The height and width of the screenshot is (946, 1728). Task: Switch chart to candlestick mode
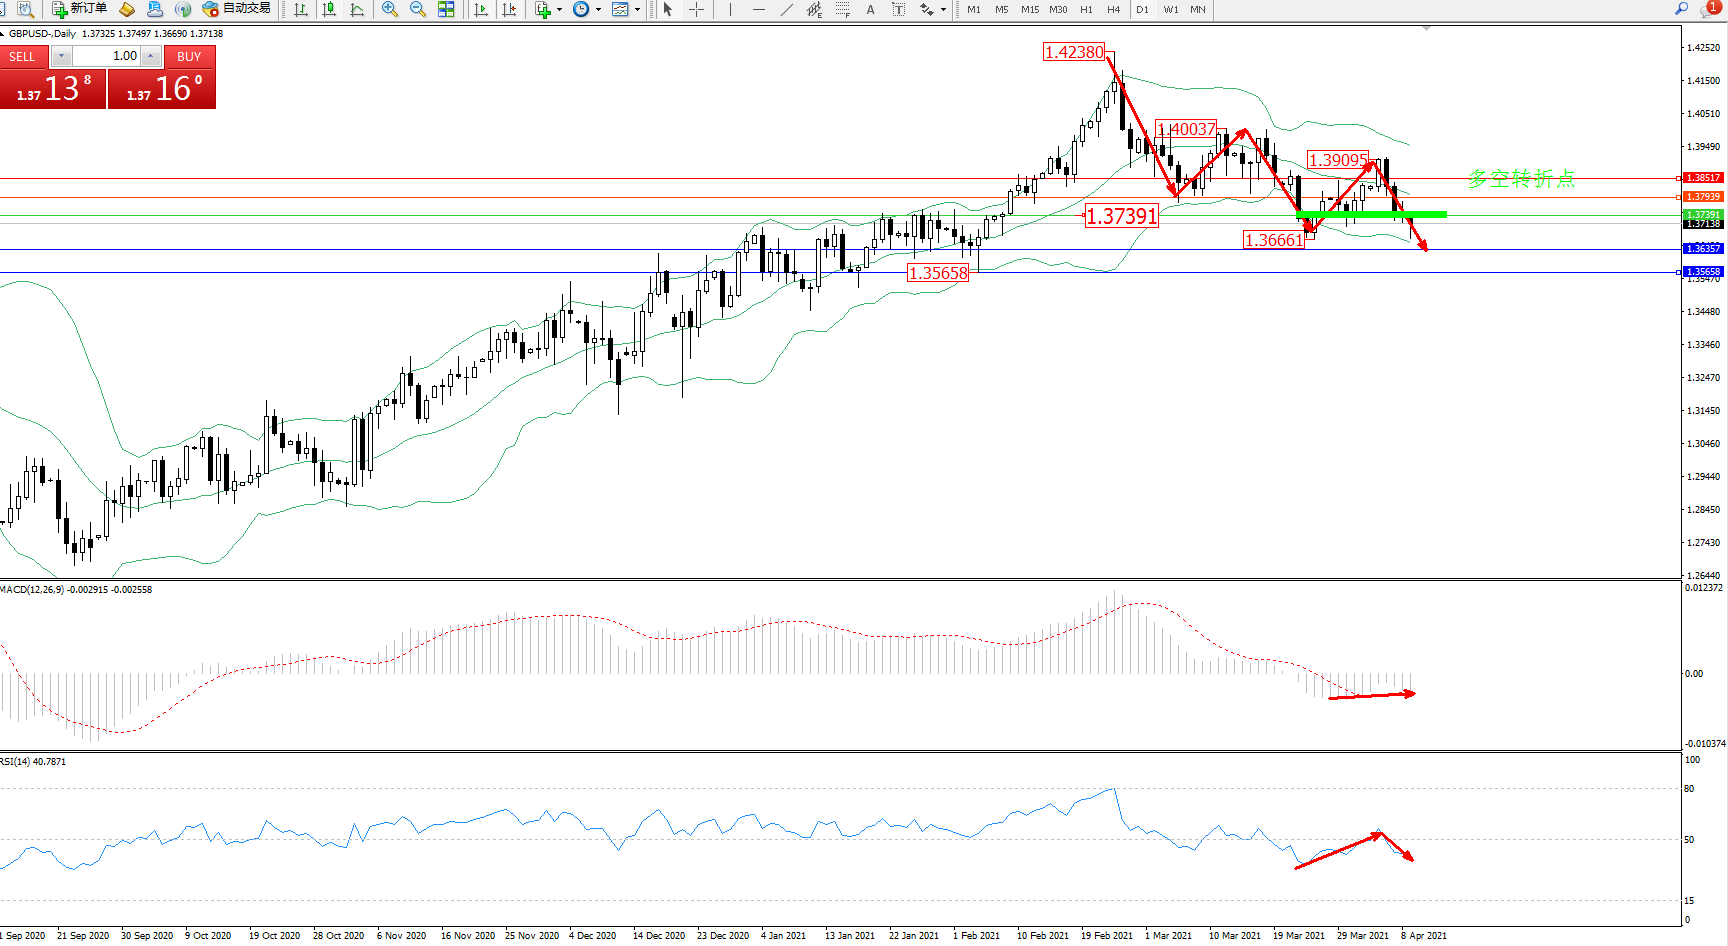[329, 9]
